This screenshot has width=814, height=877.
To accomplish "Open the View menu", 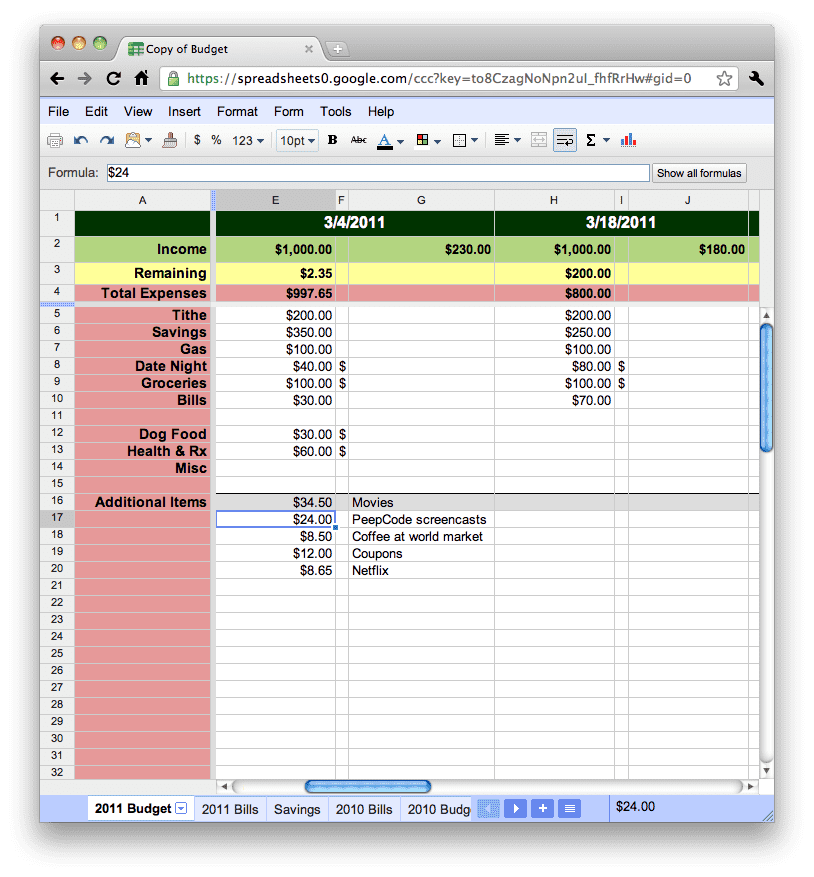I will [x=138, y=111].
